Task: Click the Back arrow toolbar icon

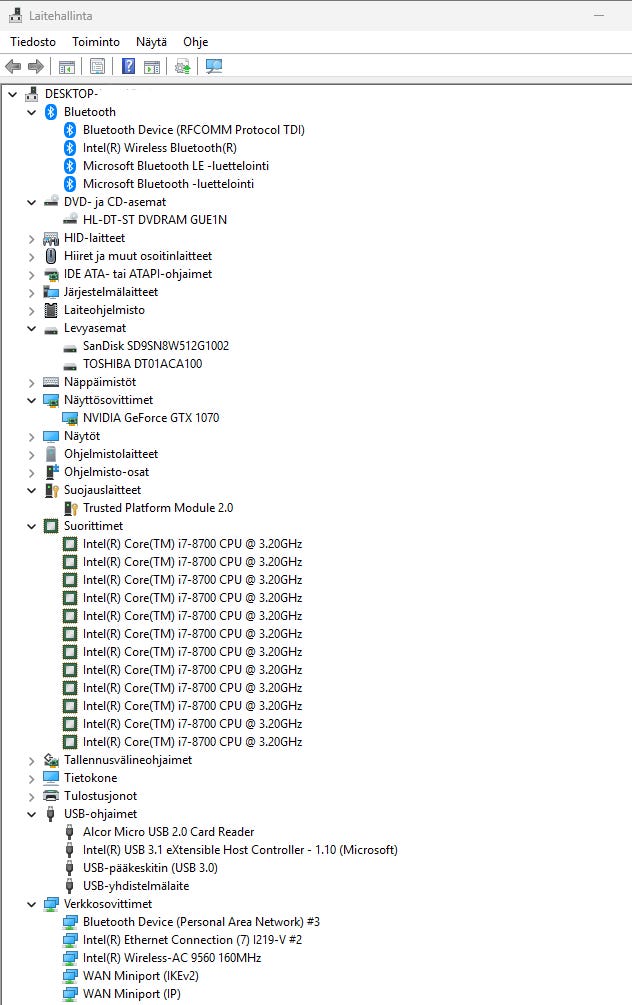Action: [13, 66]
